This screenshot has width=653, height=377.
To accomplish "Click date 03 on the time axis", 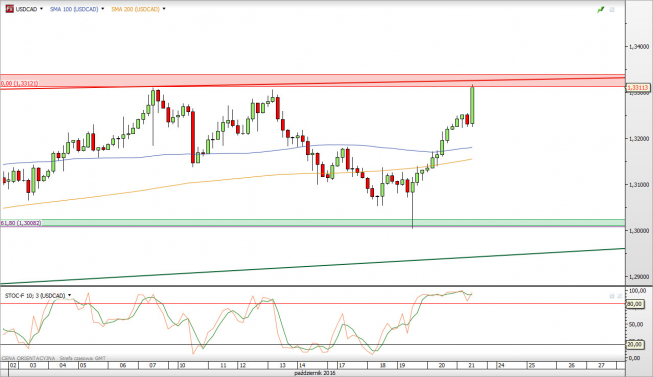I will point(33,365).
